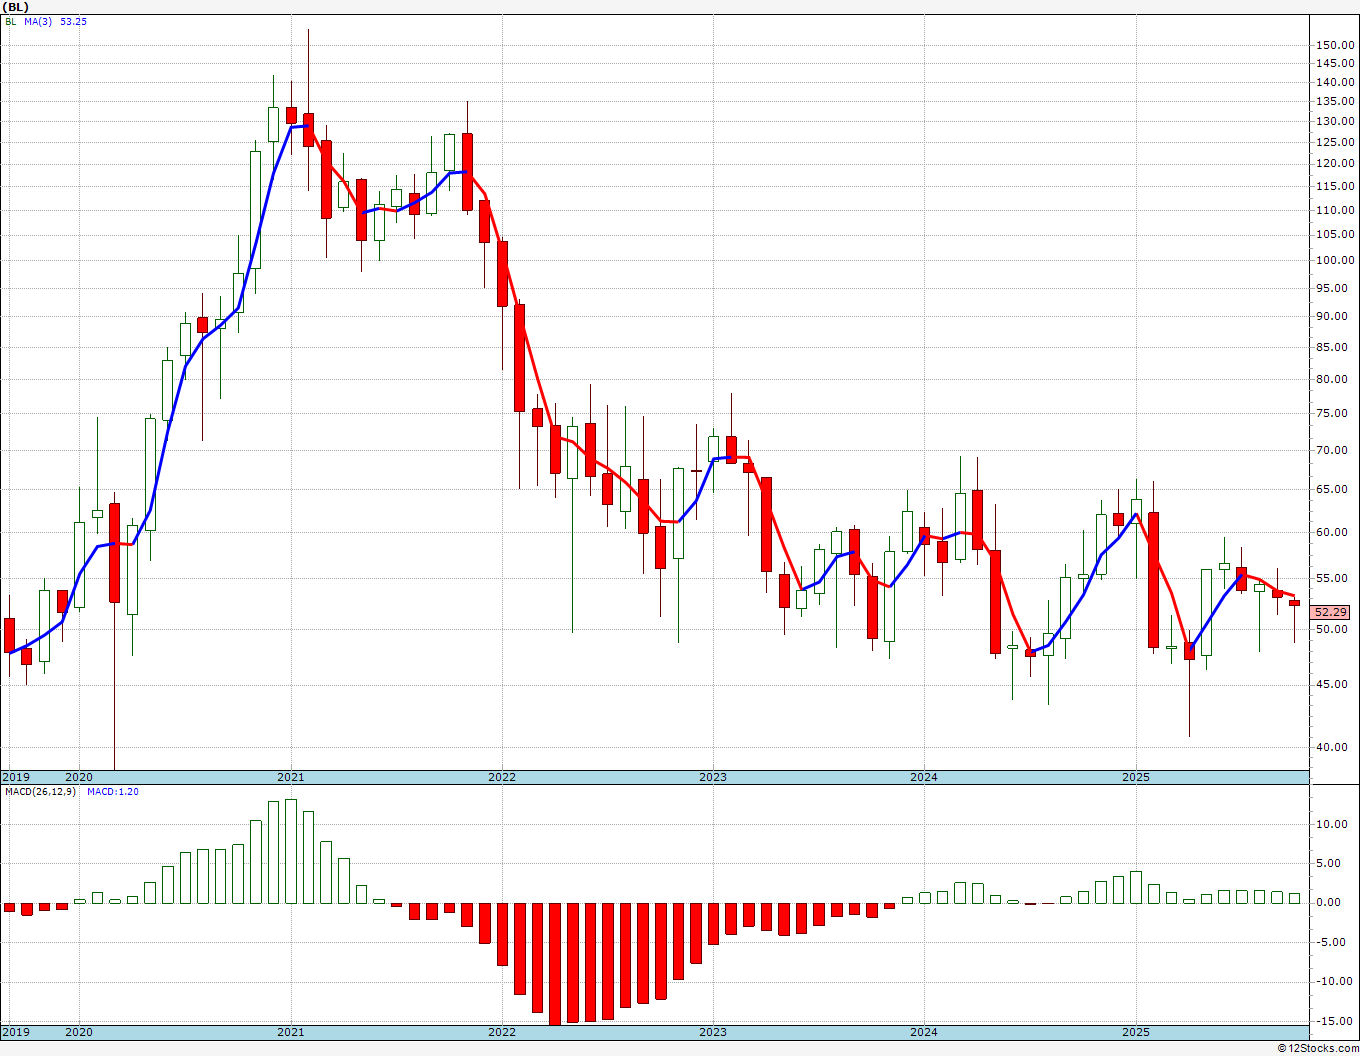Click the deepest red MACD histogram bar
The width and height of the screenshot is (1360, 1056).
(555, 964)
